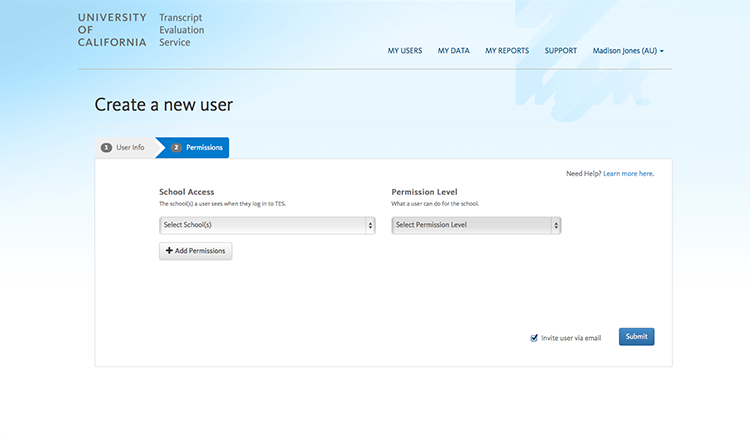The width and height of the screenshot is (750, 437).
Task: Click the Permission Level description text
Action: tap(435, 204)
